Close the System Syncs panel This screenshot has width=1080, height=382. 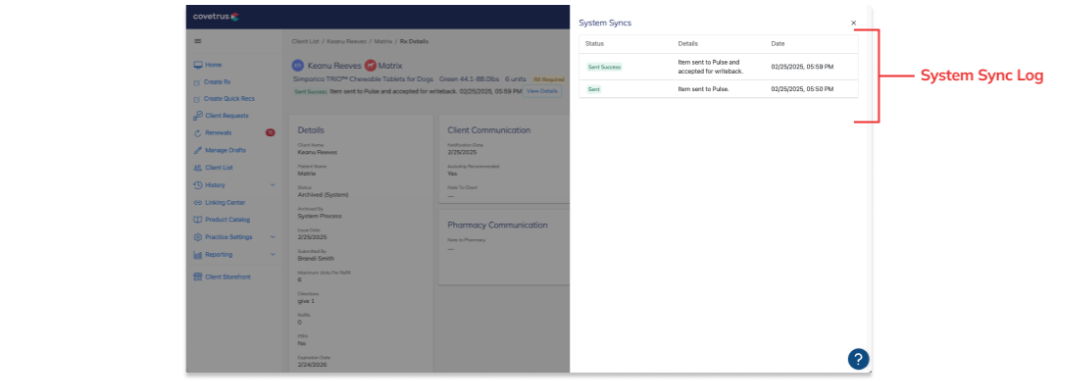pos(853,23)
